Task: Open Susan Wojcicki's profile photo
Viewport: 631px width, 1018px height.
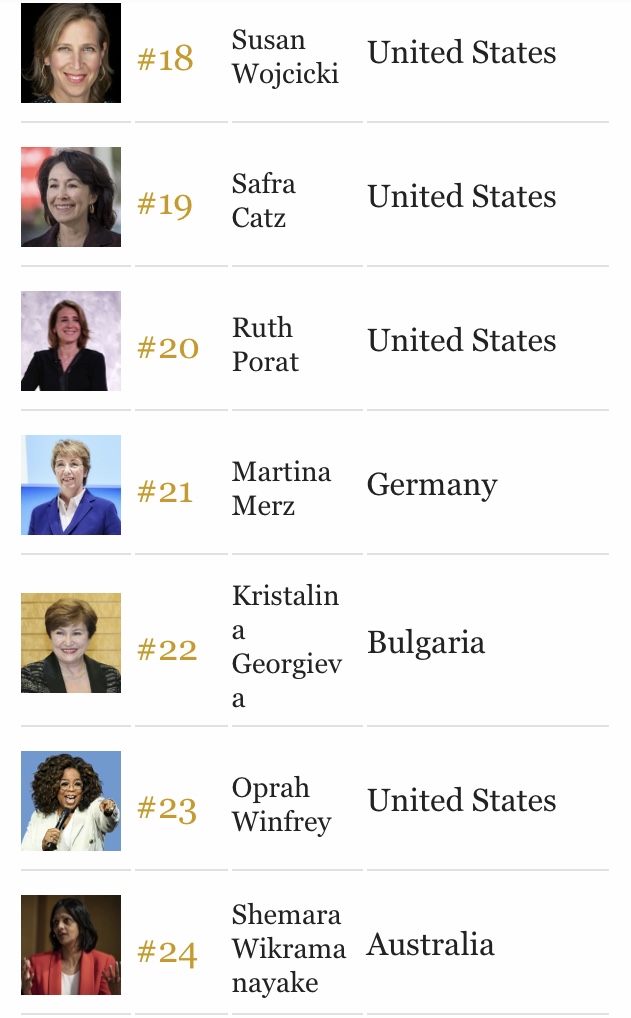Action: tap(71, 53)
